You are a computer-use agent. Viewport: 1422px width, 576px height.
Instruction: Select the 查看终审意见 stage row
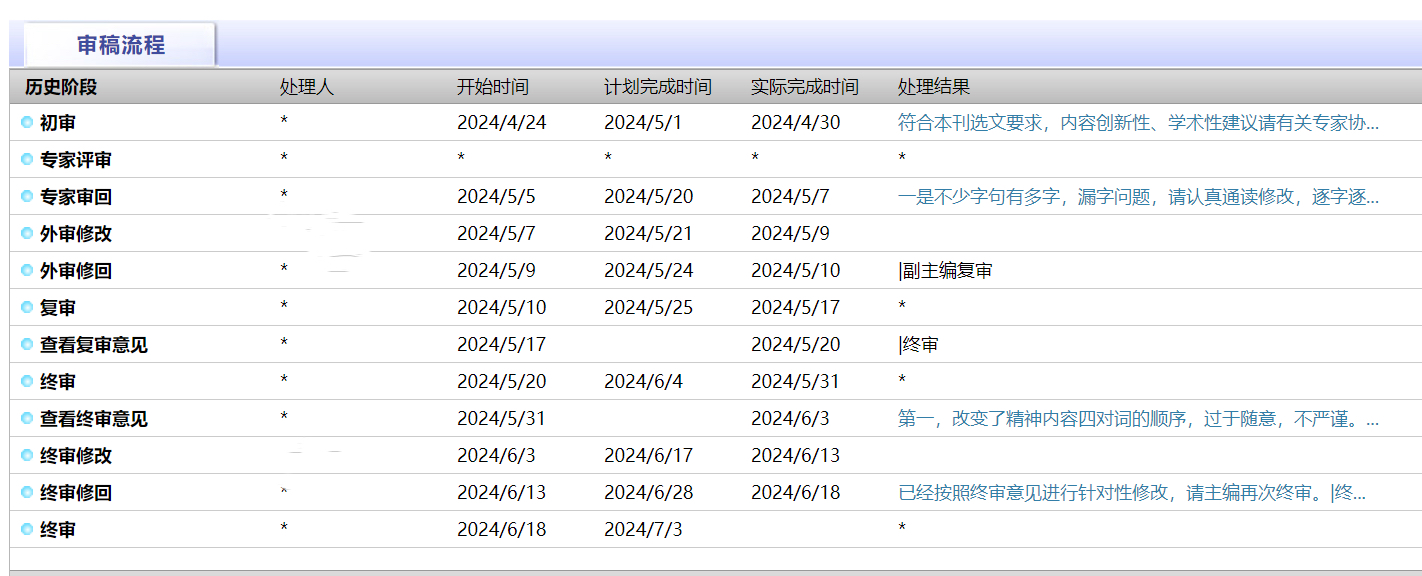pyautogui.click(x=715, y=419)
